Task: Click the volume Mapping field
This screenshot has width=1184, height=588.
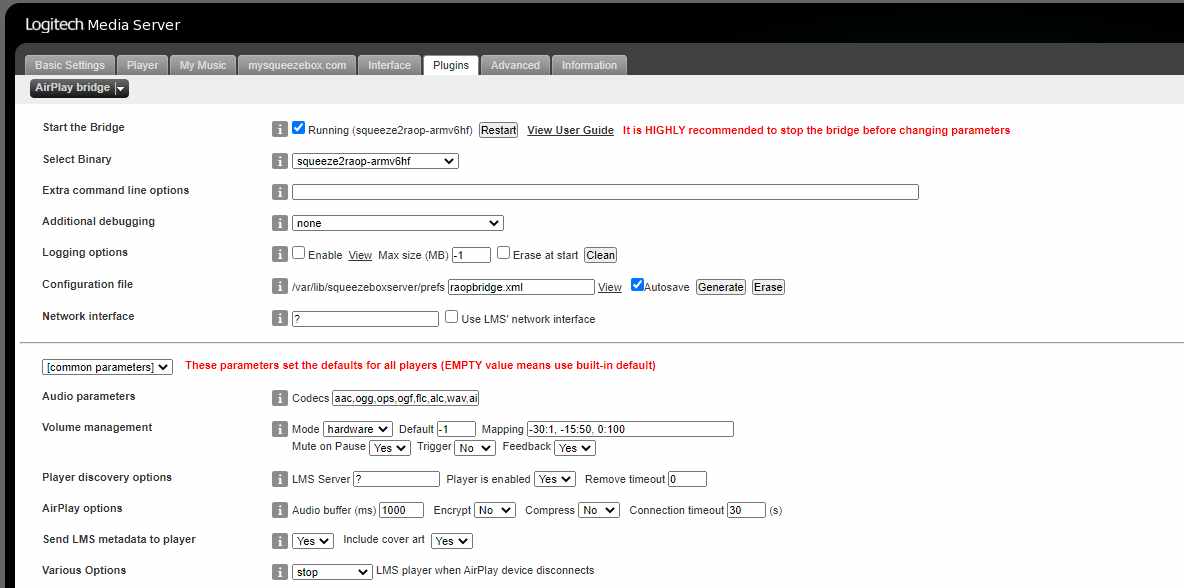Action: coord(630,429)
